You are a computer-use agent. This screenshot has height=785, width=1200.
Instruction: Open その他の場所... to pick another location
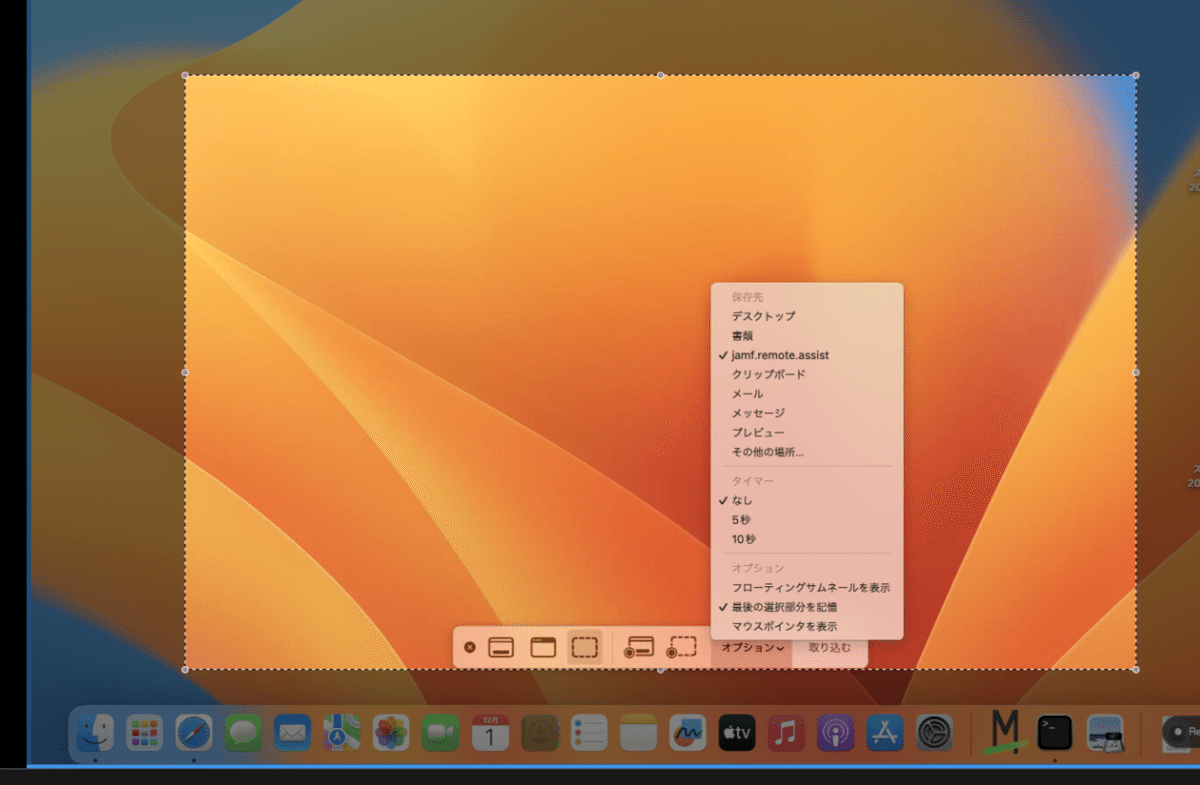tap(767, 452)
